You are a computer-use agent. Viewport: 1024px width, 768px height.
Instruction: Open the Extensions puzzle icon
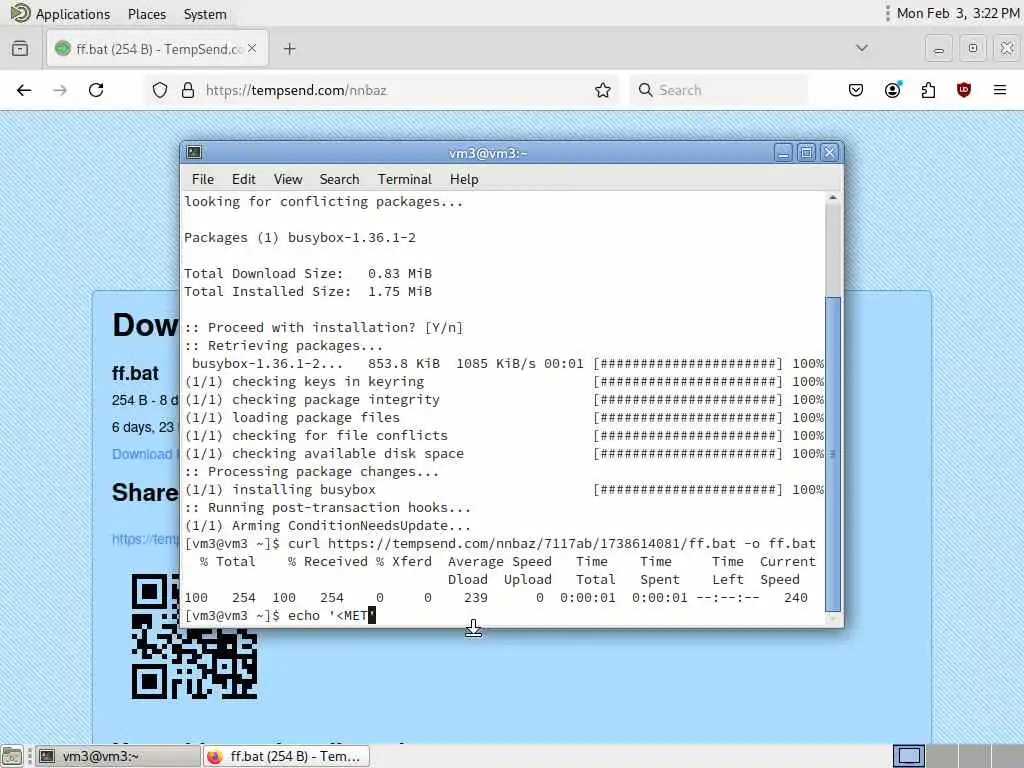[928, 90]
